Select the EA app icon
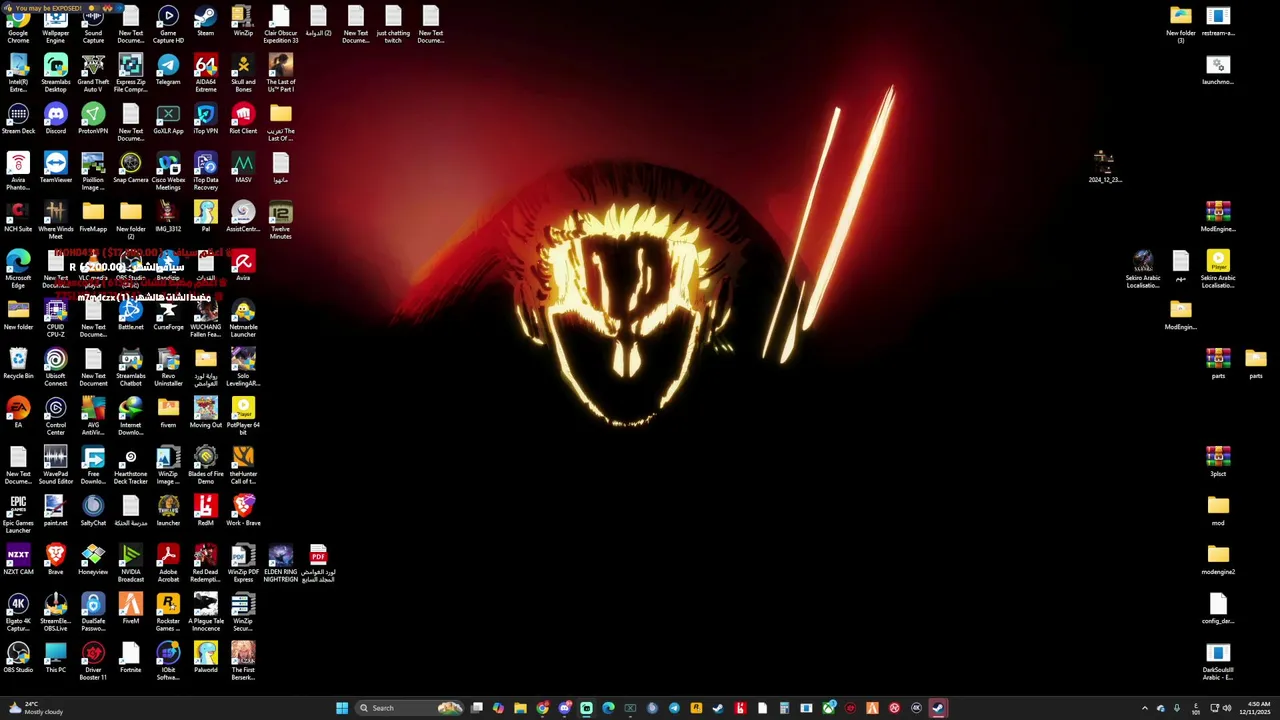 (x=18, y=413)
